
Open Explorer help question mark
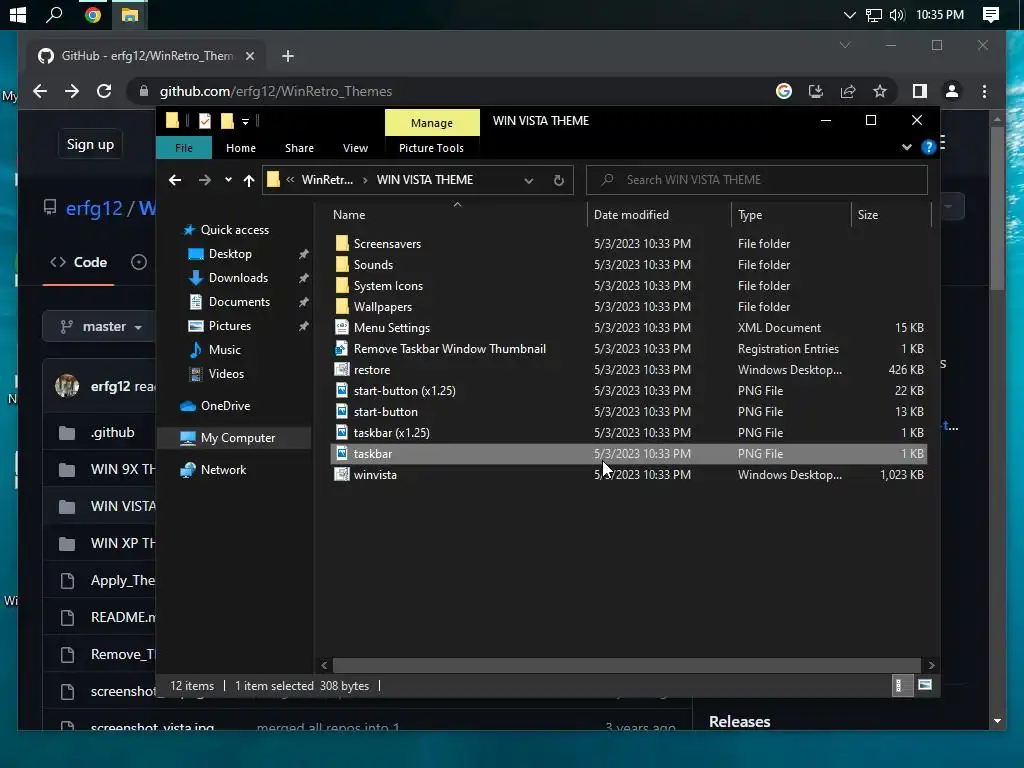click(928, 148)
